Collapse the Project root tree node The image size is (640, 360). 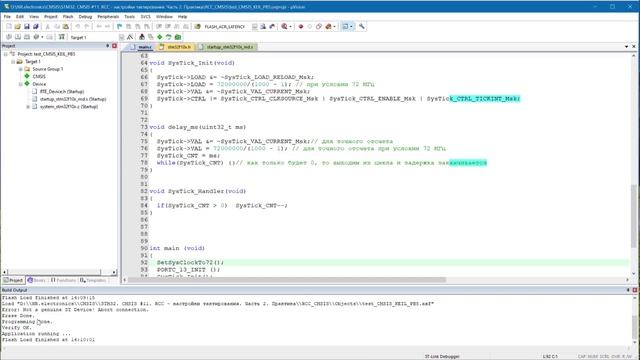point(5,54)
